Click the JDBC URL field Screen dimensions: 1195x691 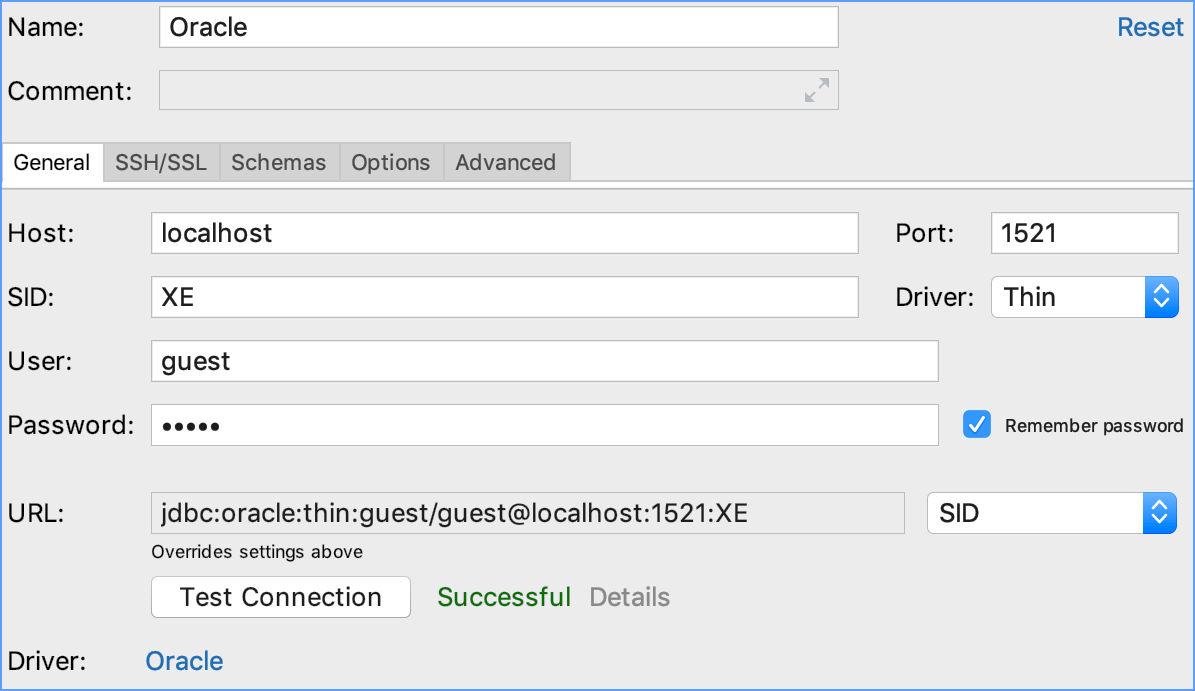[527, 513]
